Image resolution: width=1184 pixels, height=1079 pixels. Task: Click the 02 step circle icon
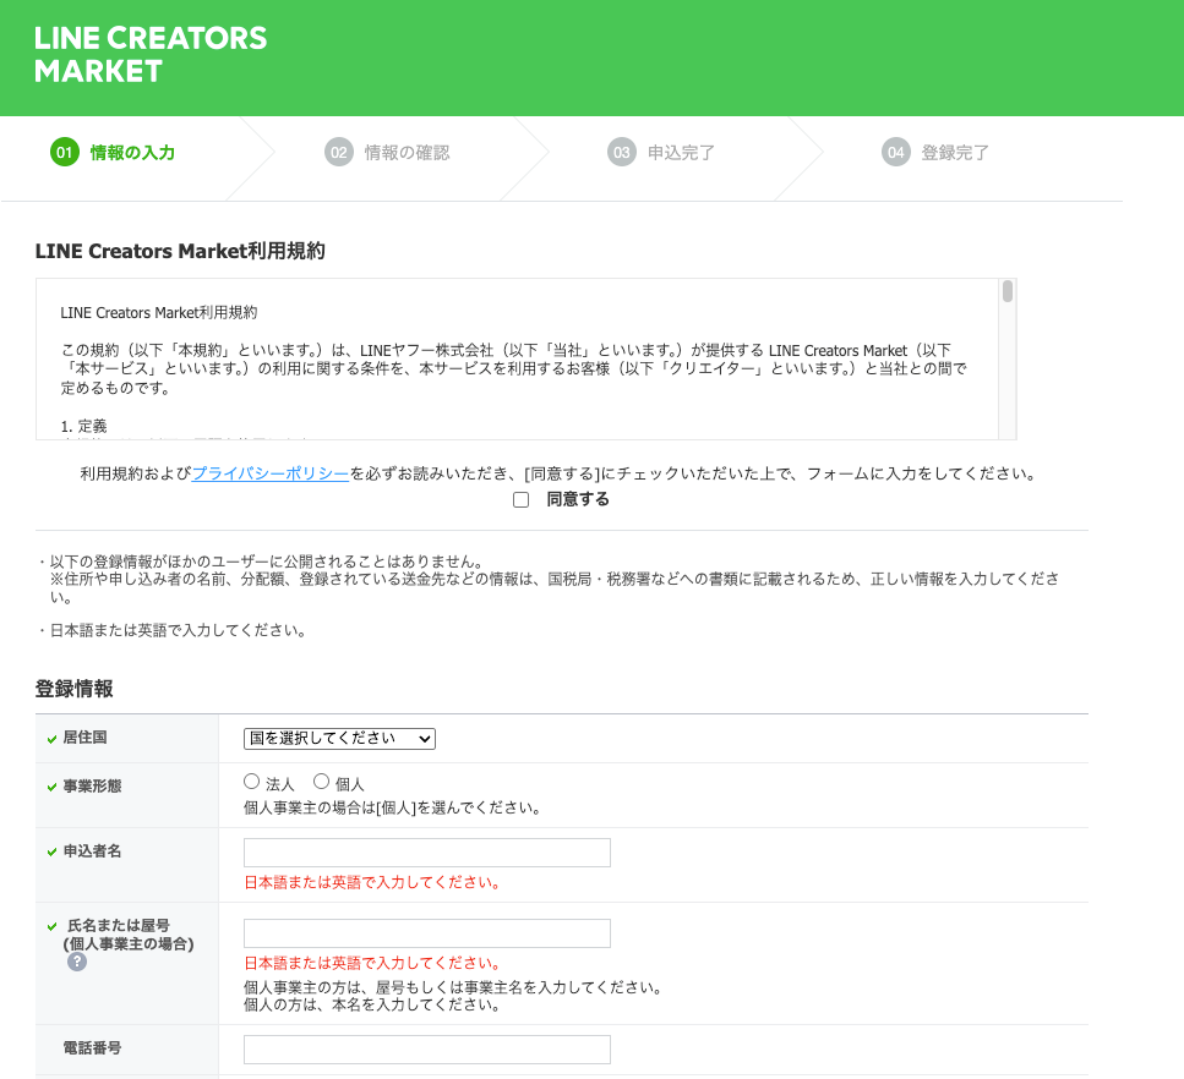[x=339, y=153]
